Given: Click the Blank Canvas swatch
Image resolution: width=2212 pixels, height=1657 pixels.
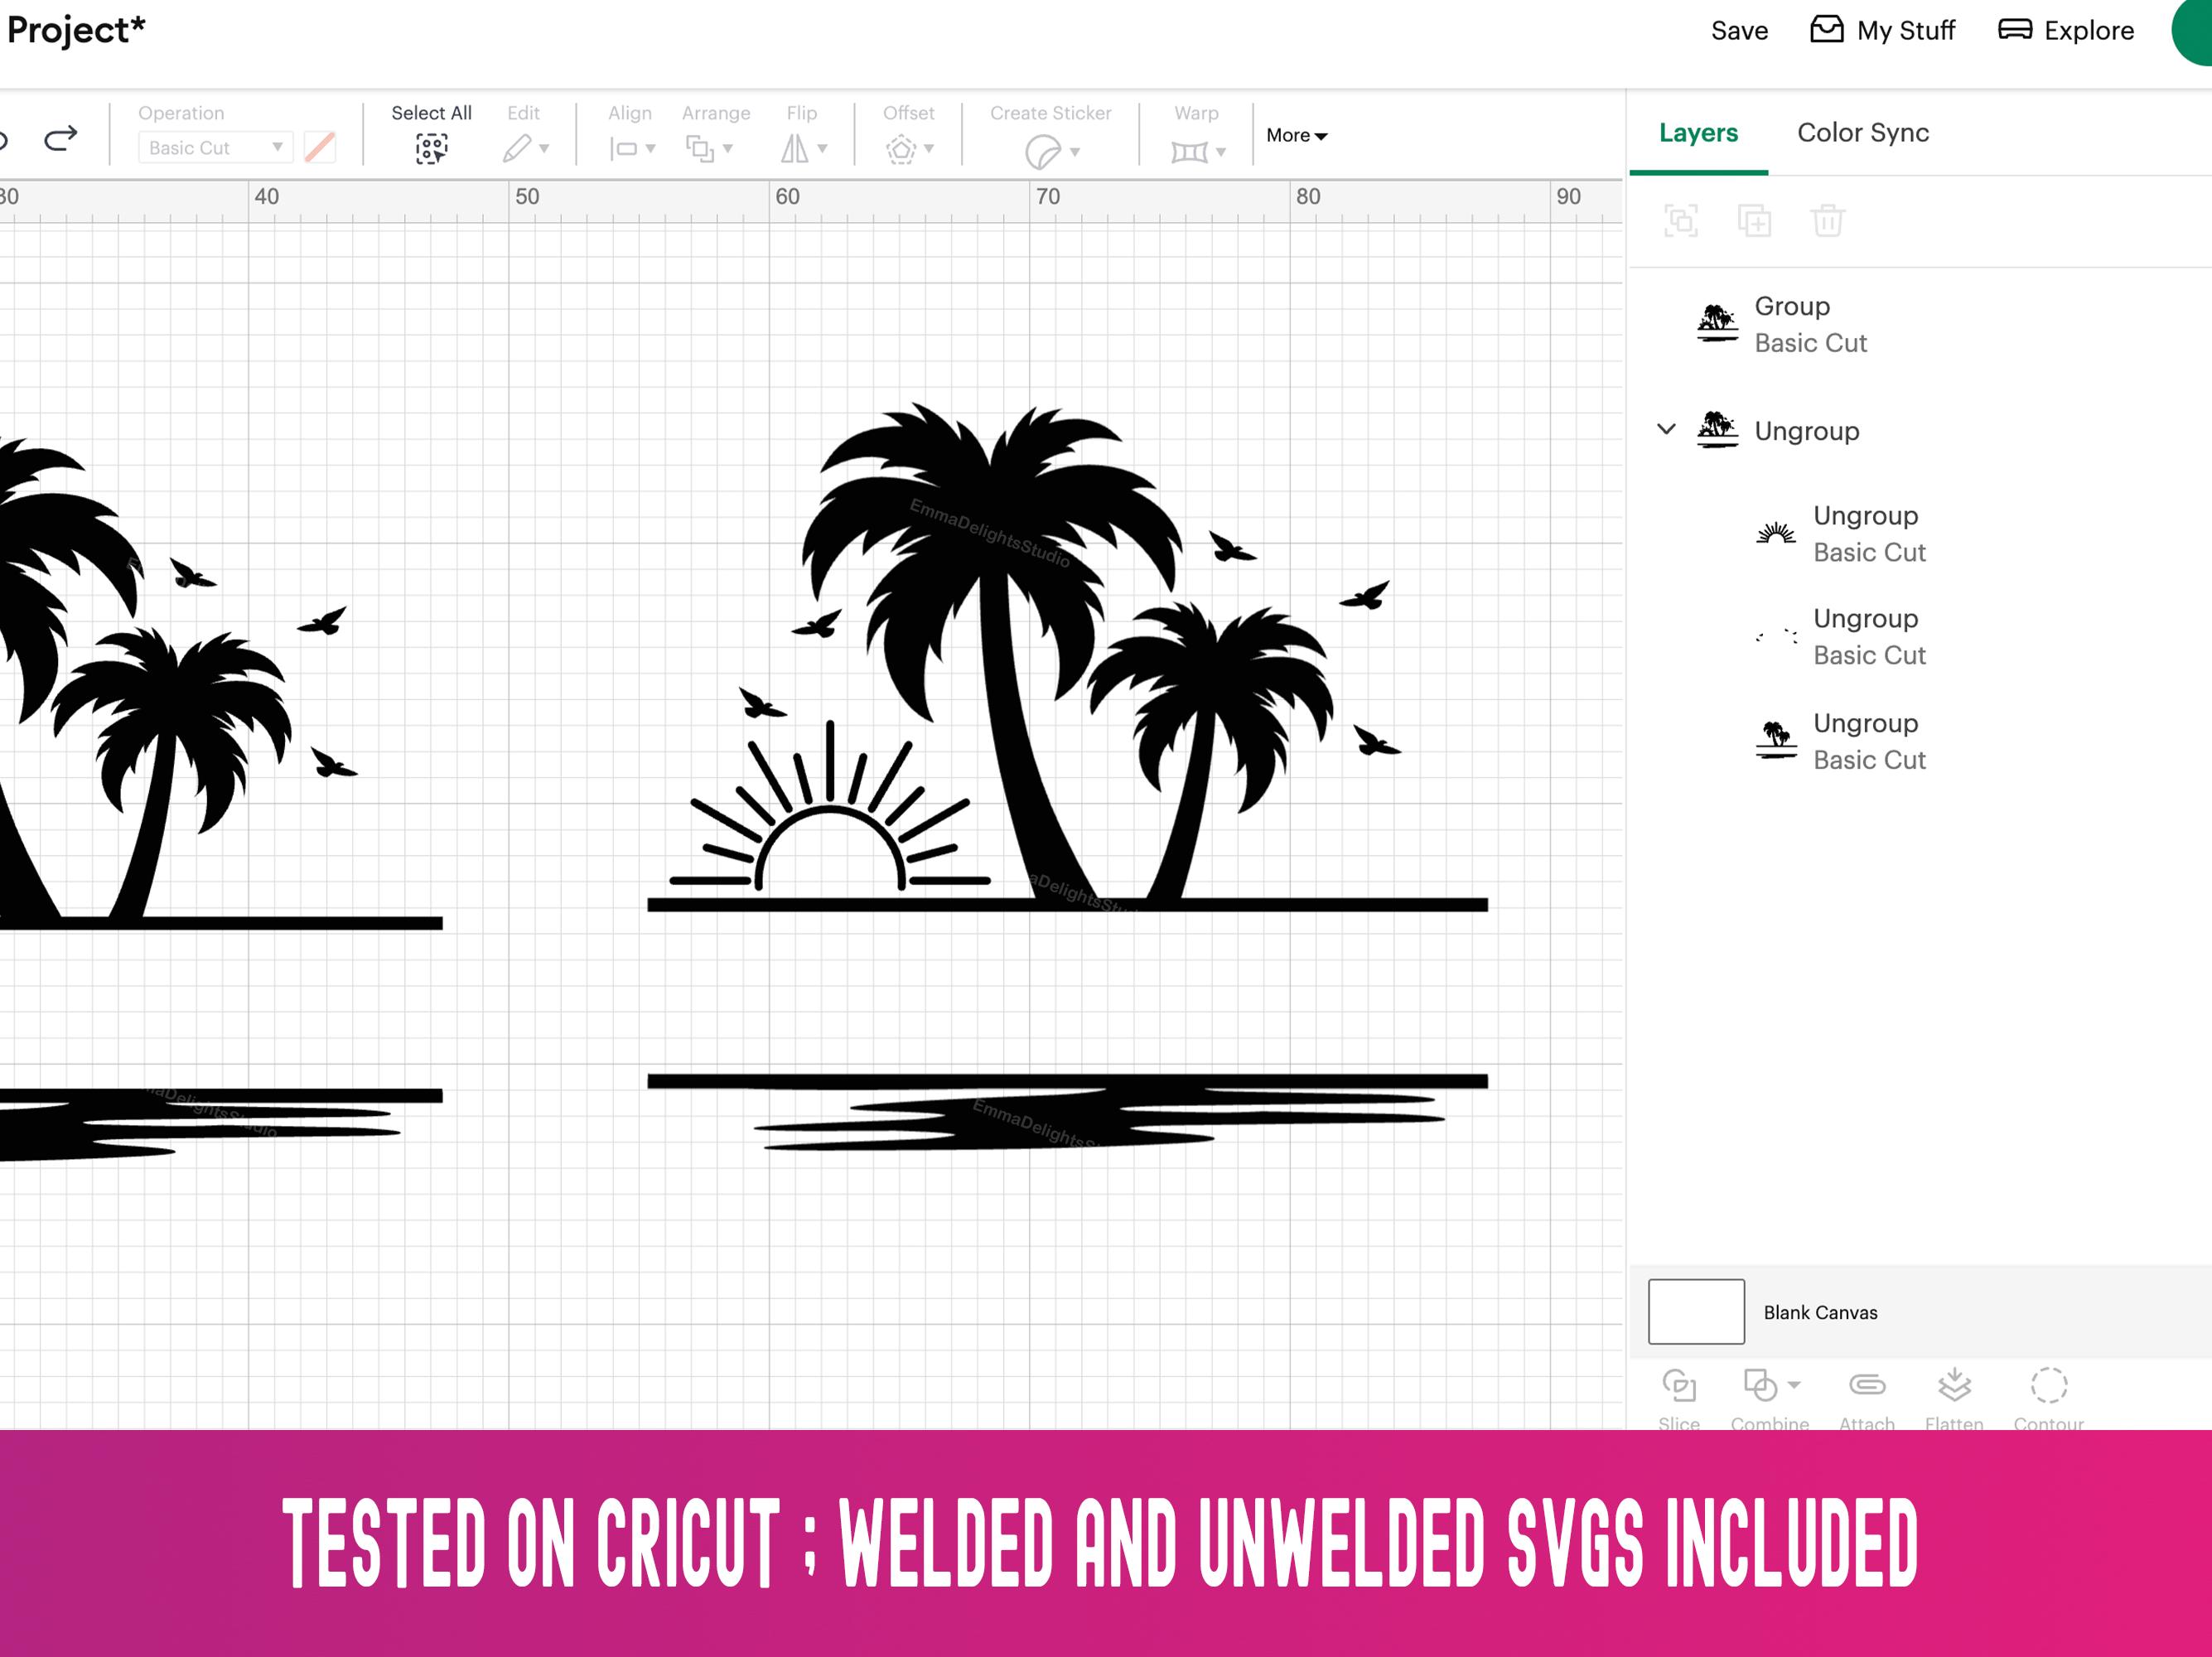Looking at the screenshot, I should pyautogui.click(x=1696, y=1311).
